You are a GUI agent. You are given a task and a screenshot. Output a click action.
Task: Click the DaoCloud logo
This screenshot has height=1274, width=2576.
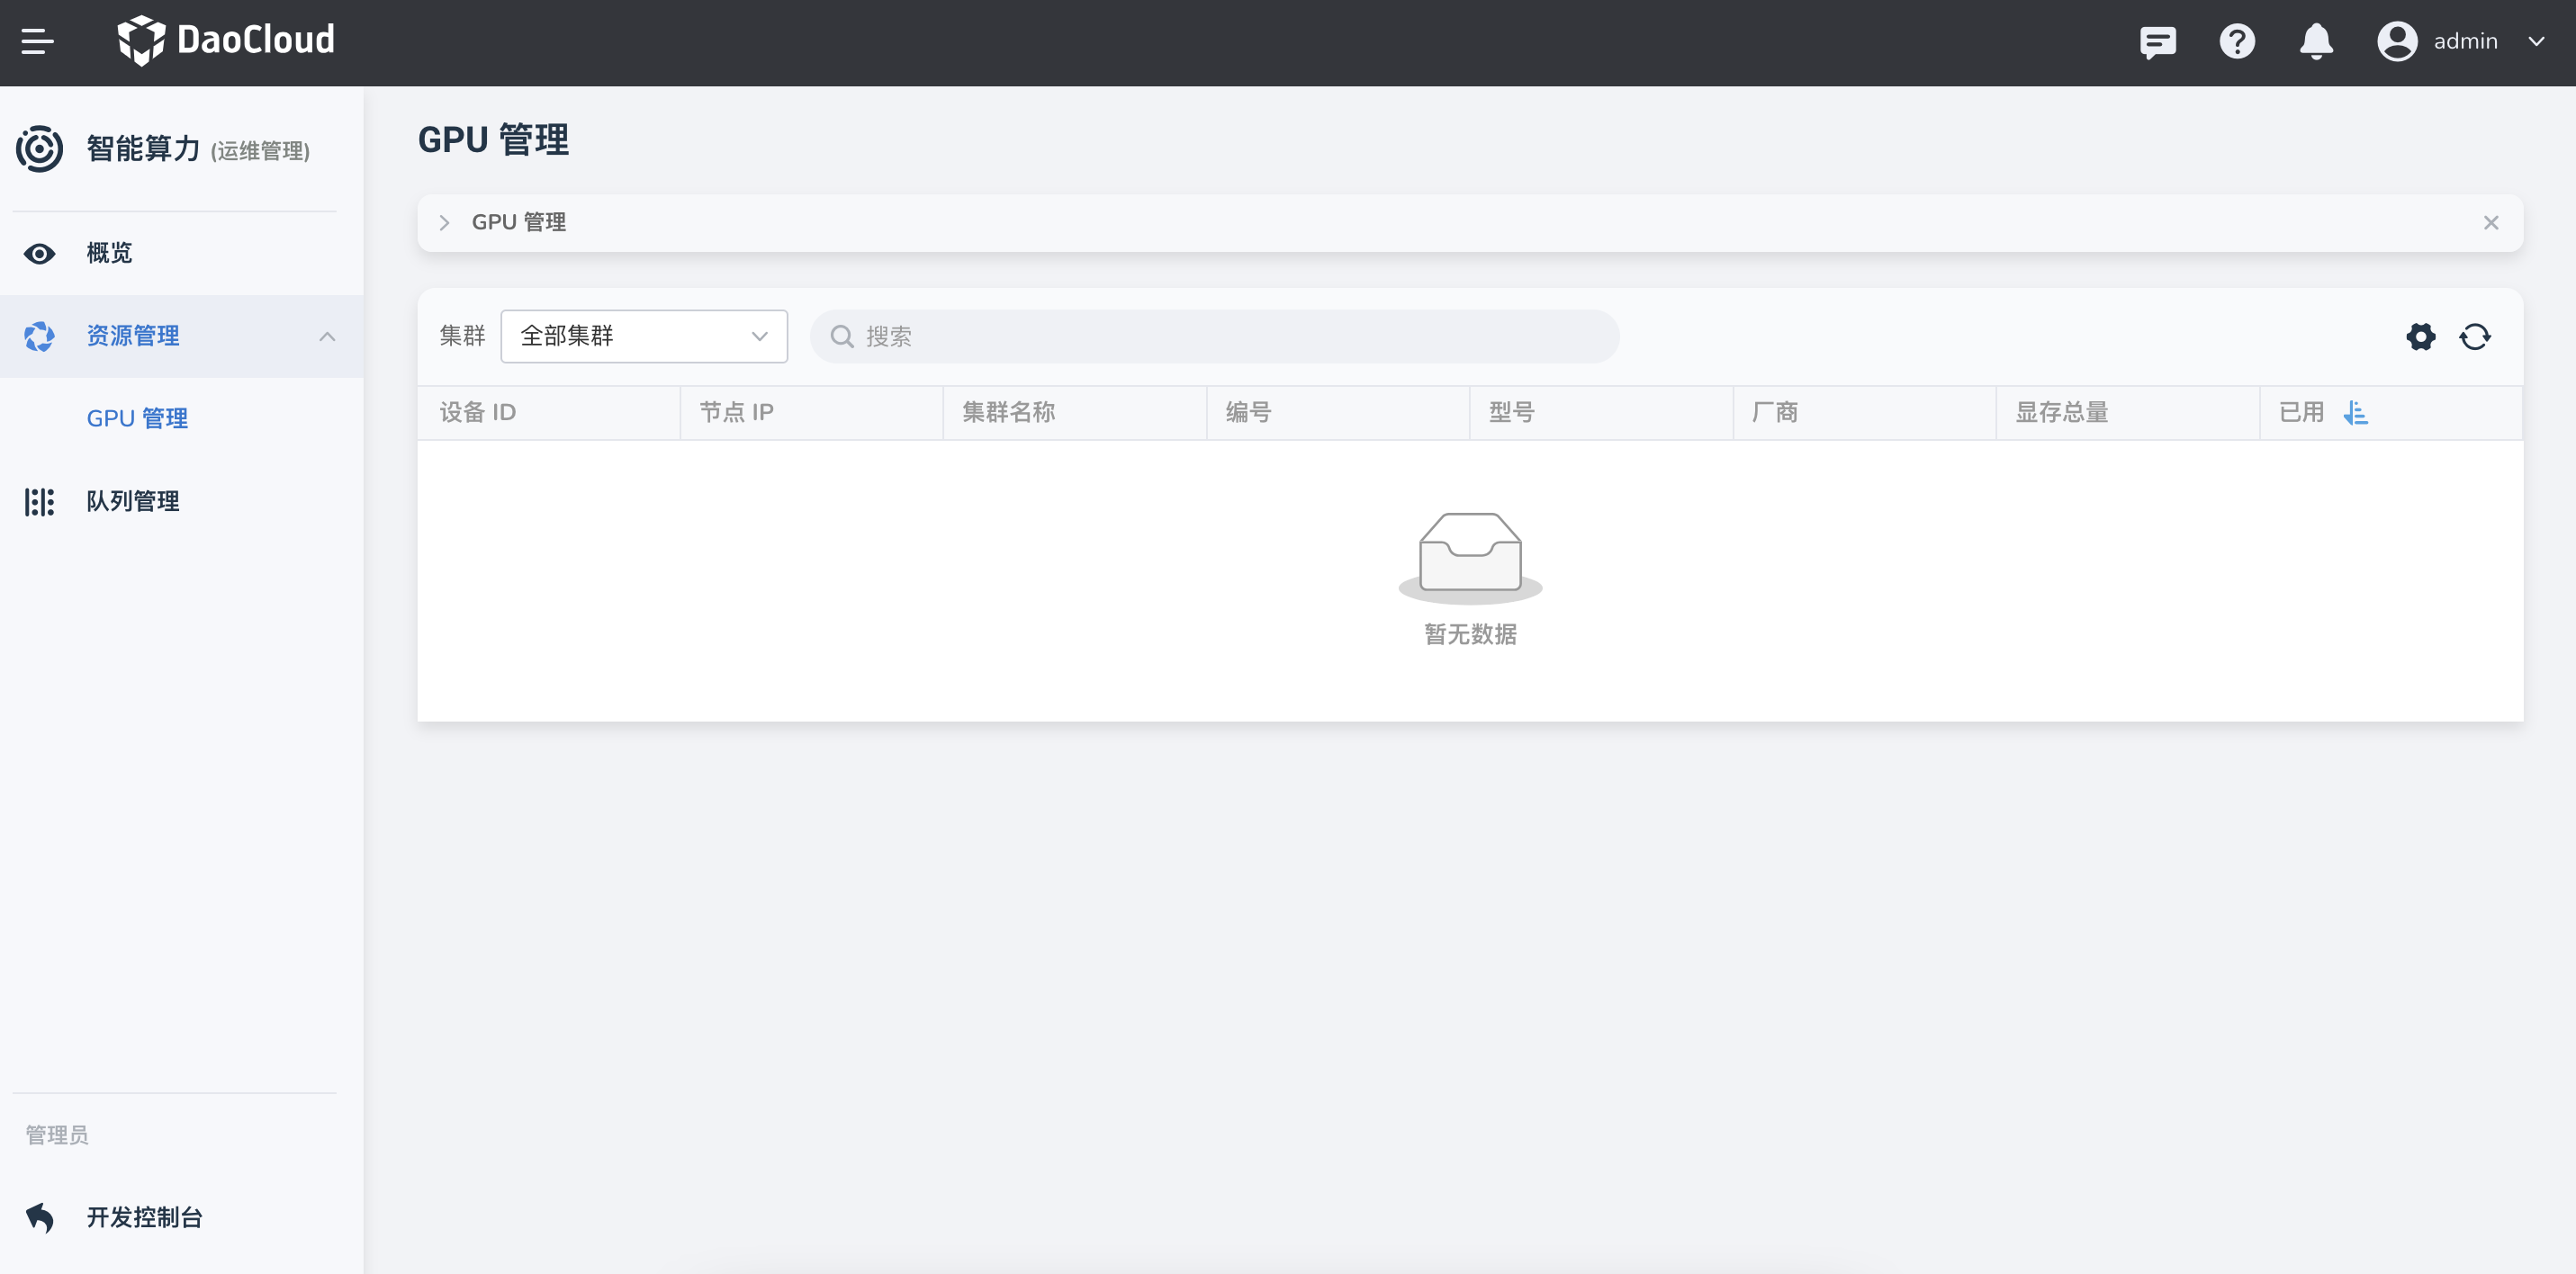tap(227, 40)
